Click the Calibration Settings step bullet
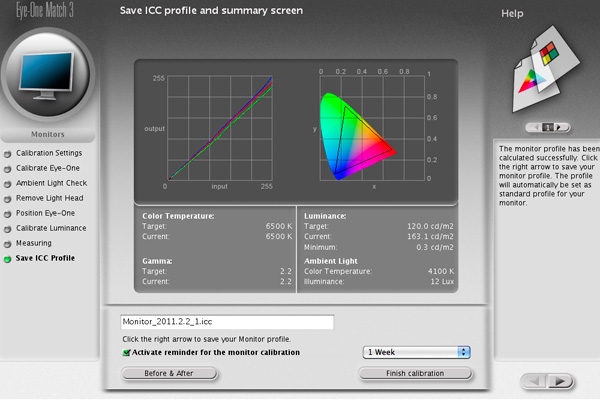Image resolution: width=600 pixels, height=400 pixels. tap(8, 153)
